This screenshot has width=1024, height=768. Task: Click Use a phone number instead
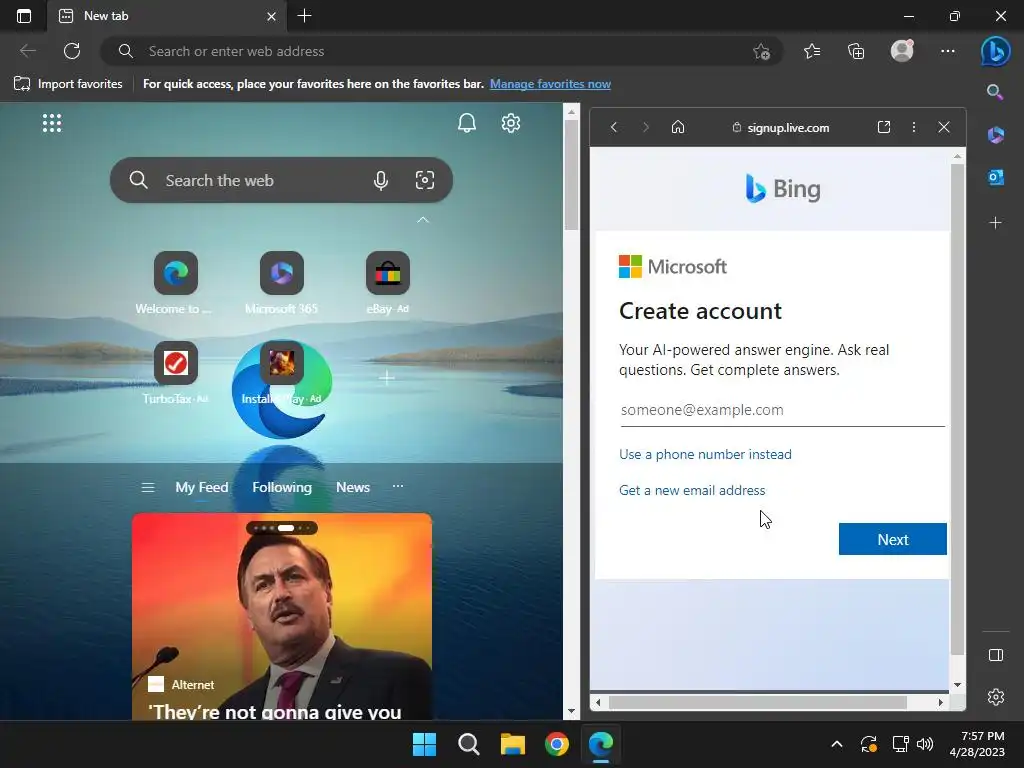click(x=705, y=455)
